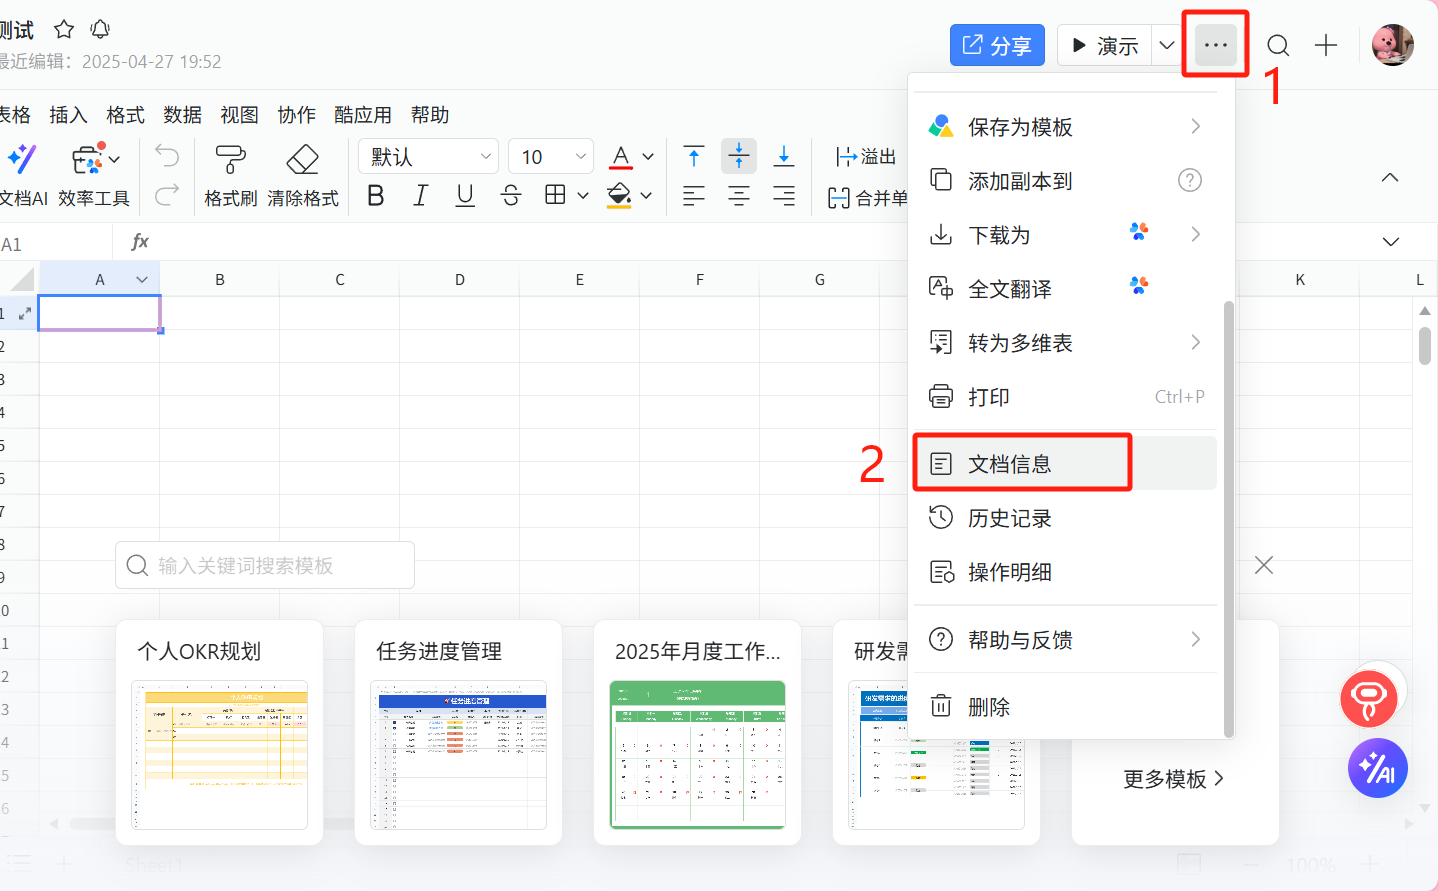Click the Format Painter (格式刷) icon
Screen dimensions: 1438x891
tap(231, 160)
